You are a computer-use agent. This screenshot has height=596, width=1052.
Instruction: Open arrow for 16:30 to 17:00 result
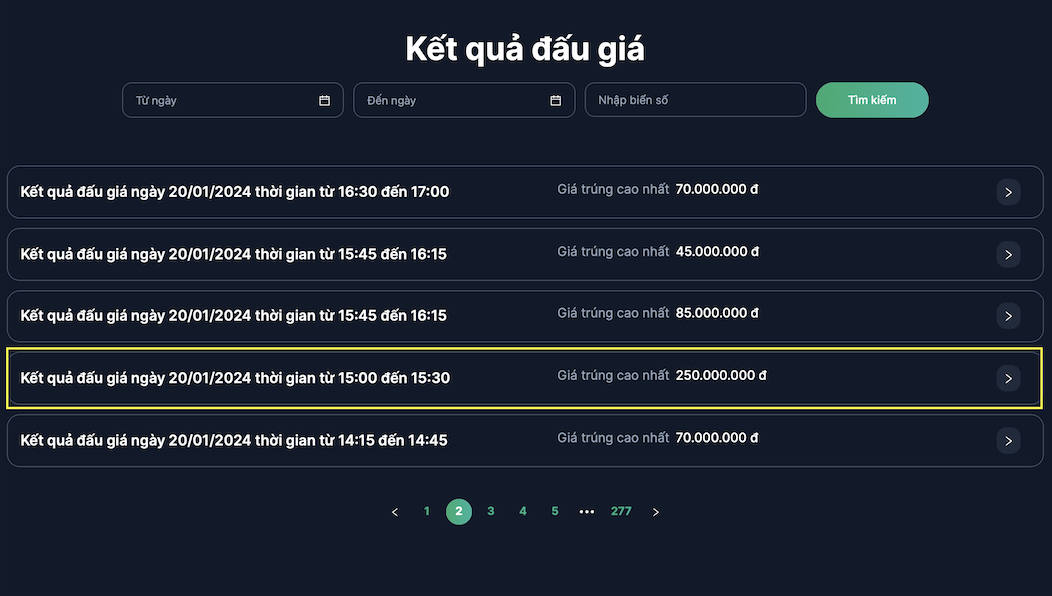pyautogui.click(x=1008, y=192)
